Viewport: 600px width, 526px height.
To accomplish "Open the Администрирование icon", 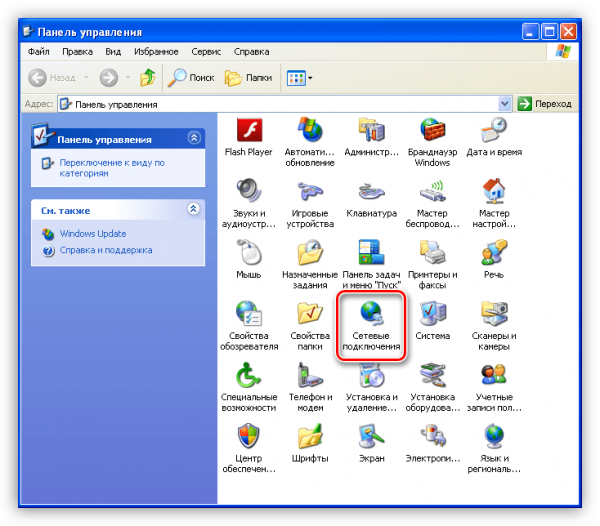I will [x=371, y=131].
